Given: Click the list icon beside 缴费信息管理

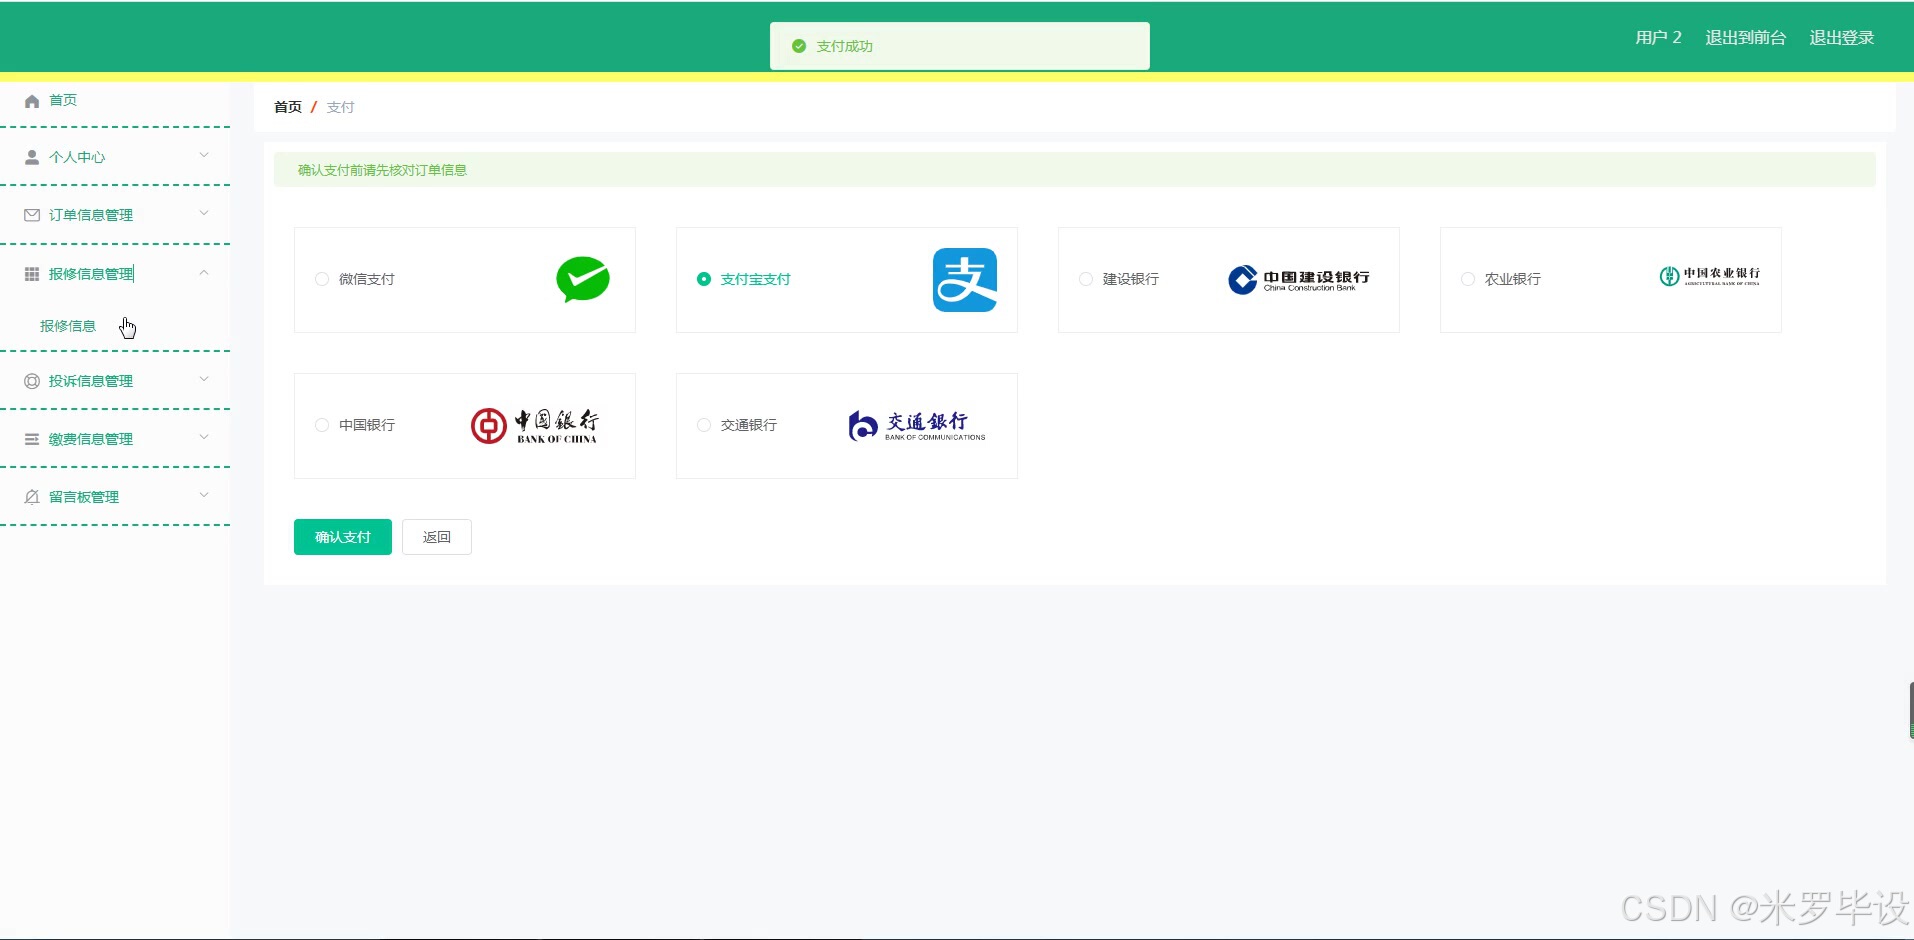Looking at the screenshot, I should click(32, 439).
